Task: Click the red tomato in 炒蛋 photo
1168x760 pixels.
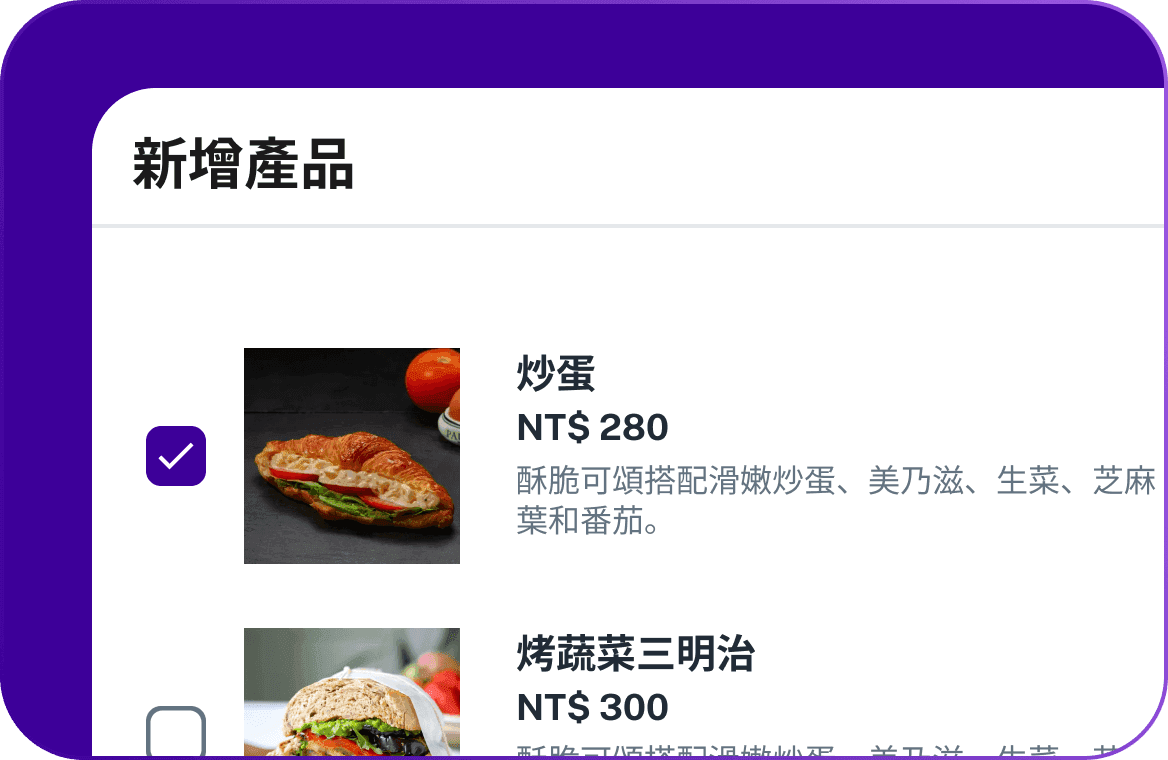Action: 432,379
